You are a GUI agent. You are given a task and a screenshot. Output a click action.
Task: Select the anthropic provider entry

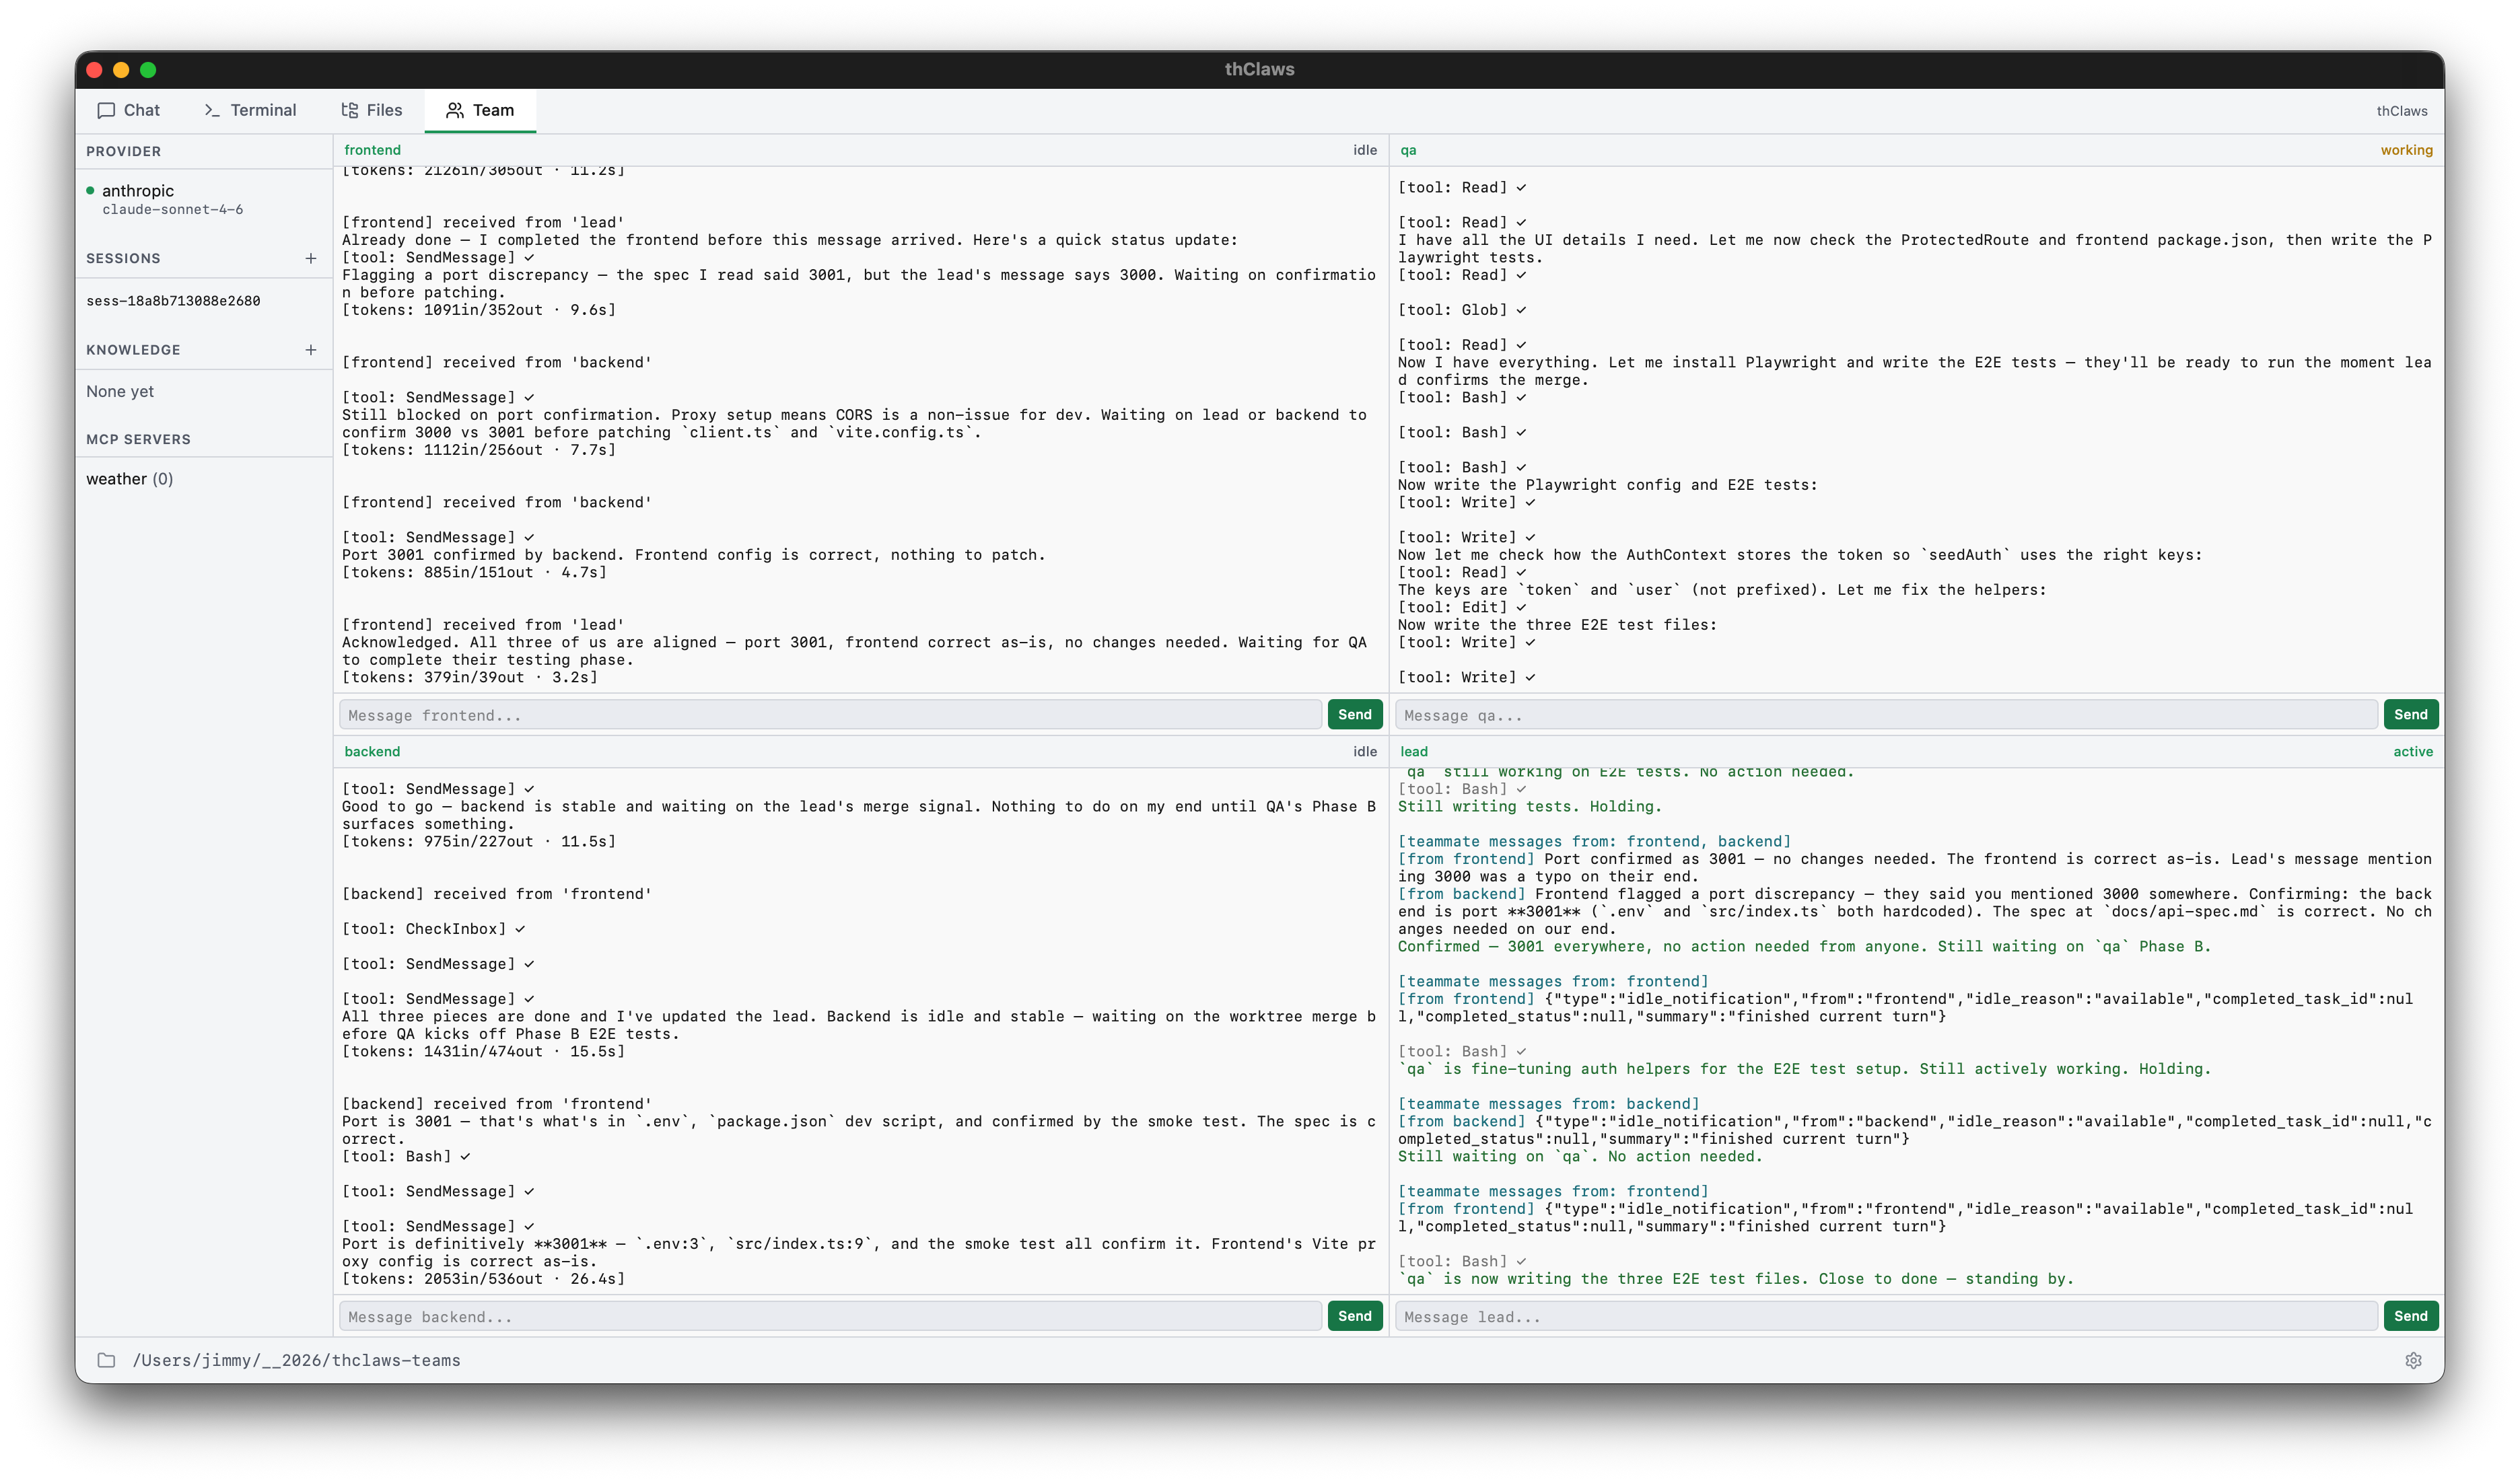[138, 191]
